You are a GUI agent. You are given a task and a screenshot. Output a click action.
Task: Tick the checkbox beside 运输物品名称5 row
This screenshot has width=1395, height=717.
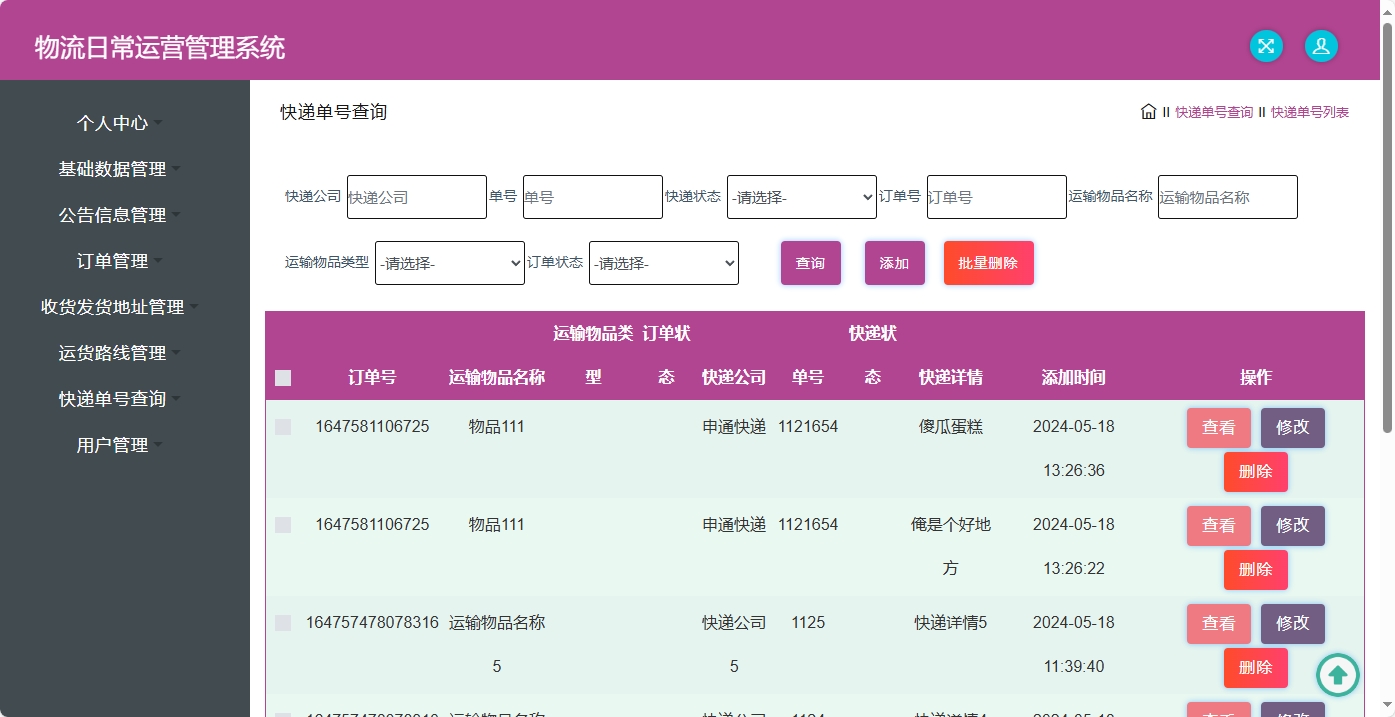point(282,622)
